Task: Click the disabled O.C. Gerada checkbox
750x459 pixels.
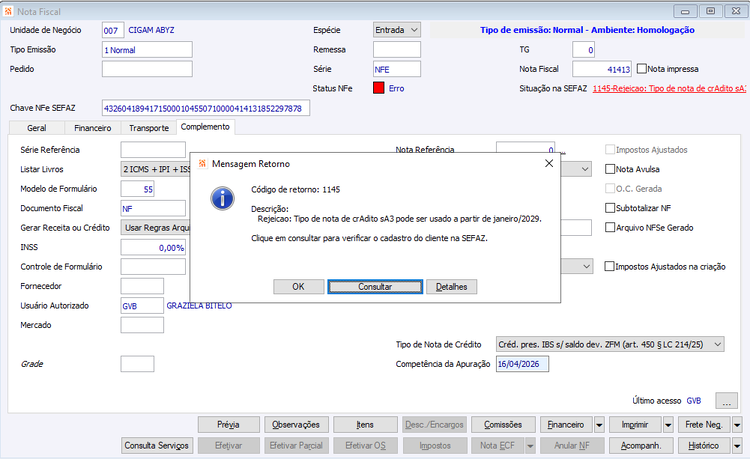Action: pos(610,188)
